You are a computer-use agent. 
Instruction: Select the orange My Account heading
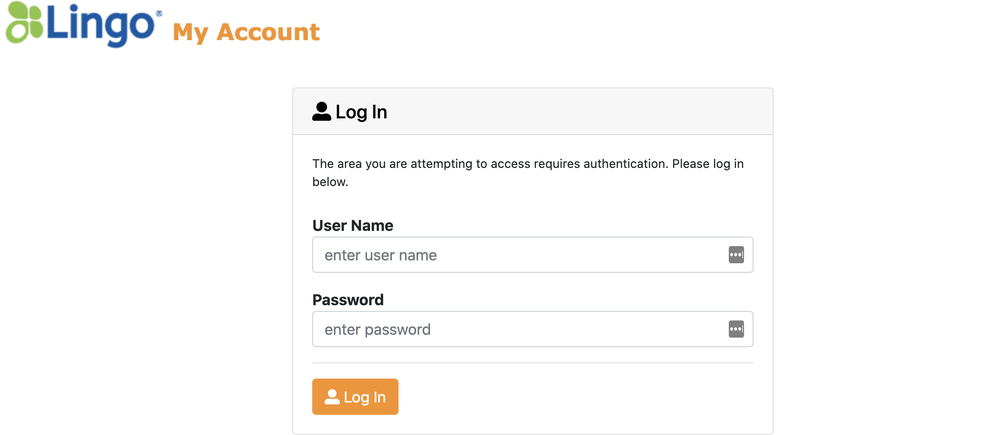point(246,32)
